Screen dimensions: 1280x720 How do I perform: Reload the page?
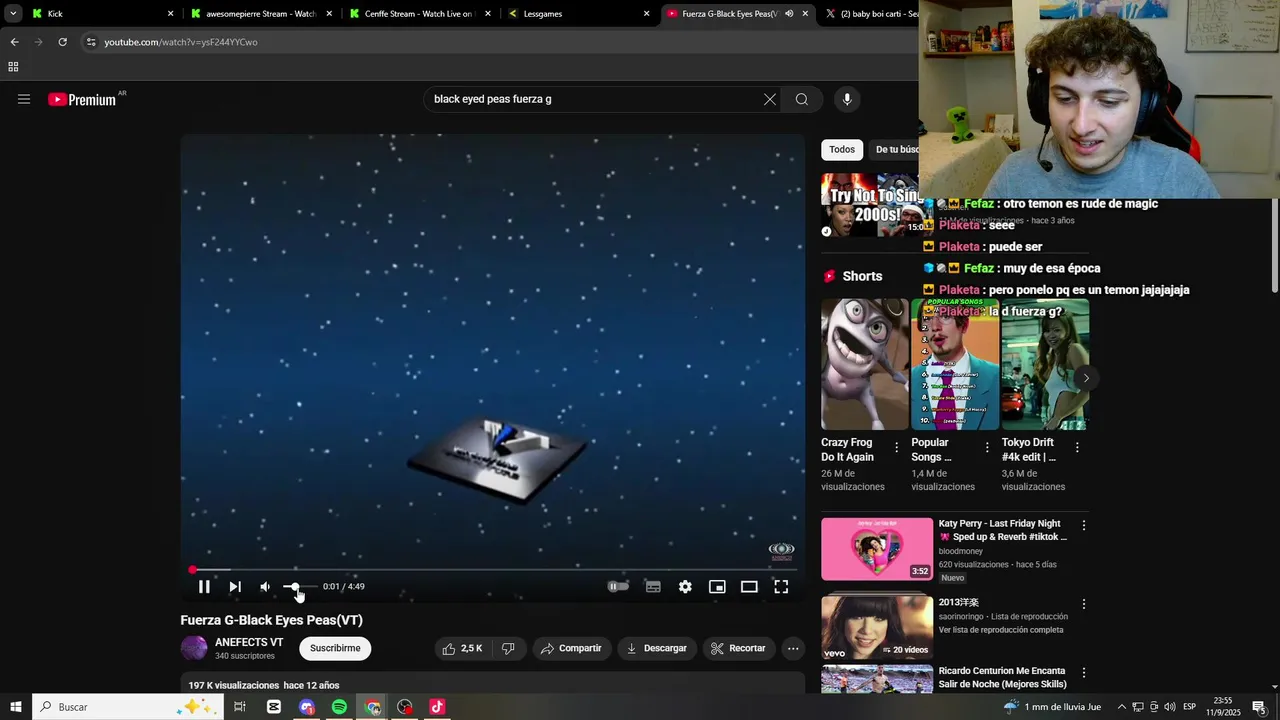pos(62,42)
